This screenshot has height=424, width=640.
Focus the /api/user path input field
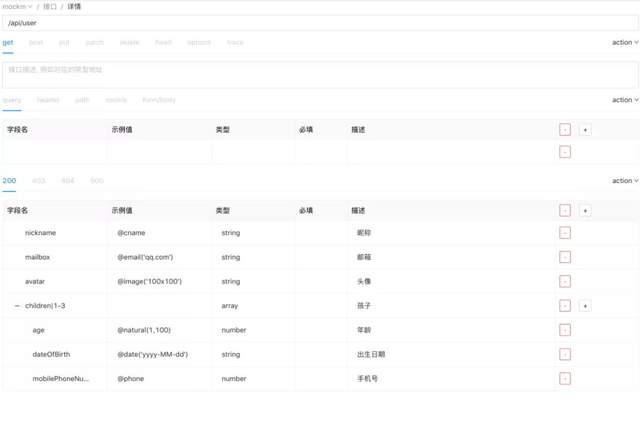[x=320, y=23]
